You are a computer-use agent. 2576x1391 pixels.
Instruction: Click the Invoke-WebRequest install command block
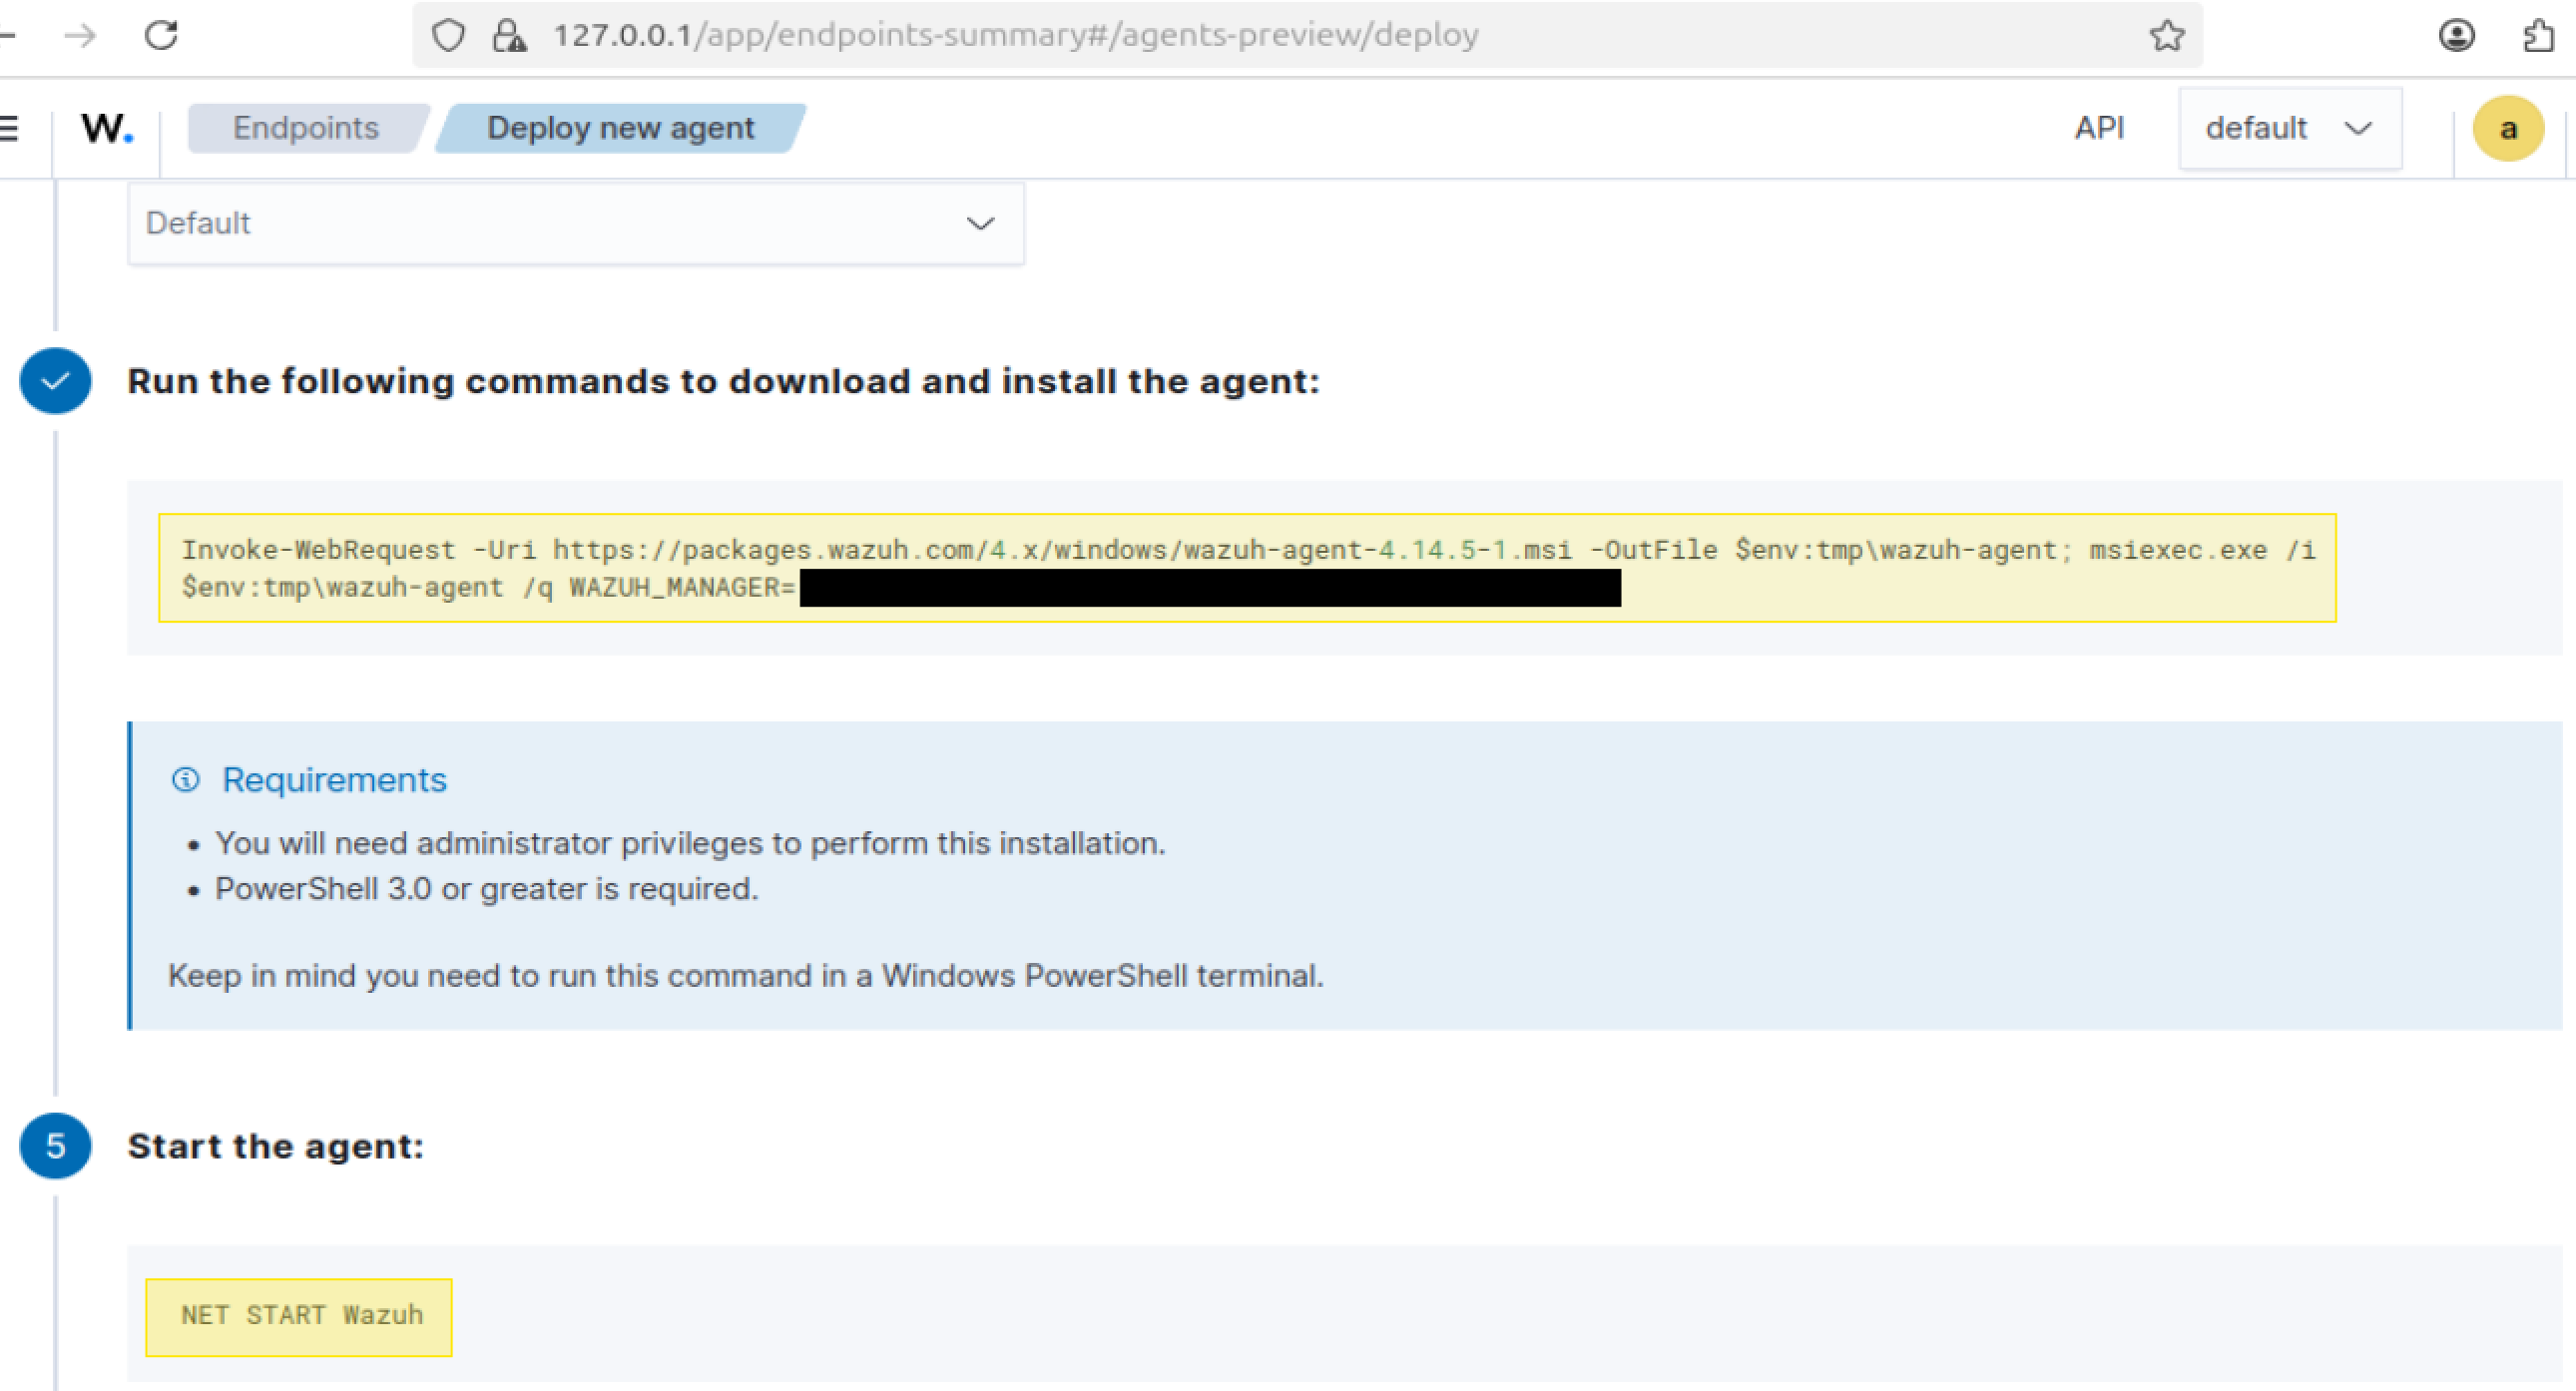[x=1247, y=568]
